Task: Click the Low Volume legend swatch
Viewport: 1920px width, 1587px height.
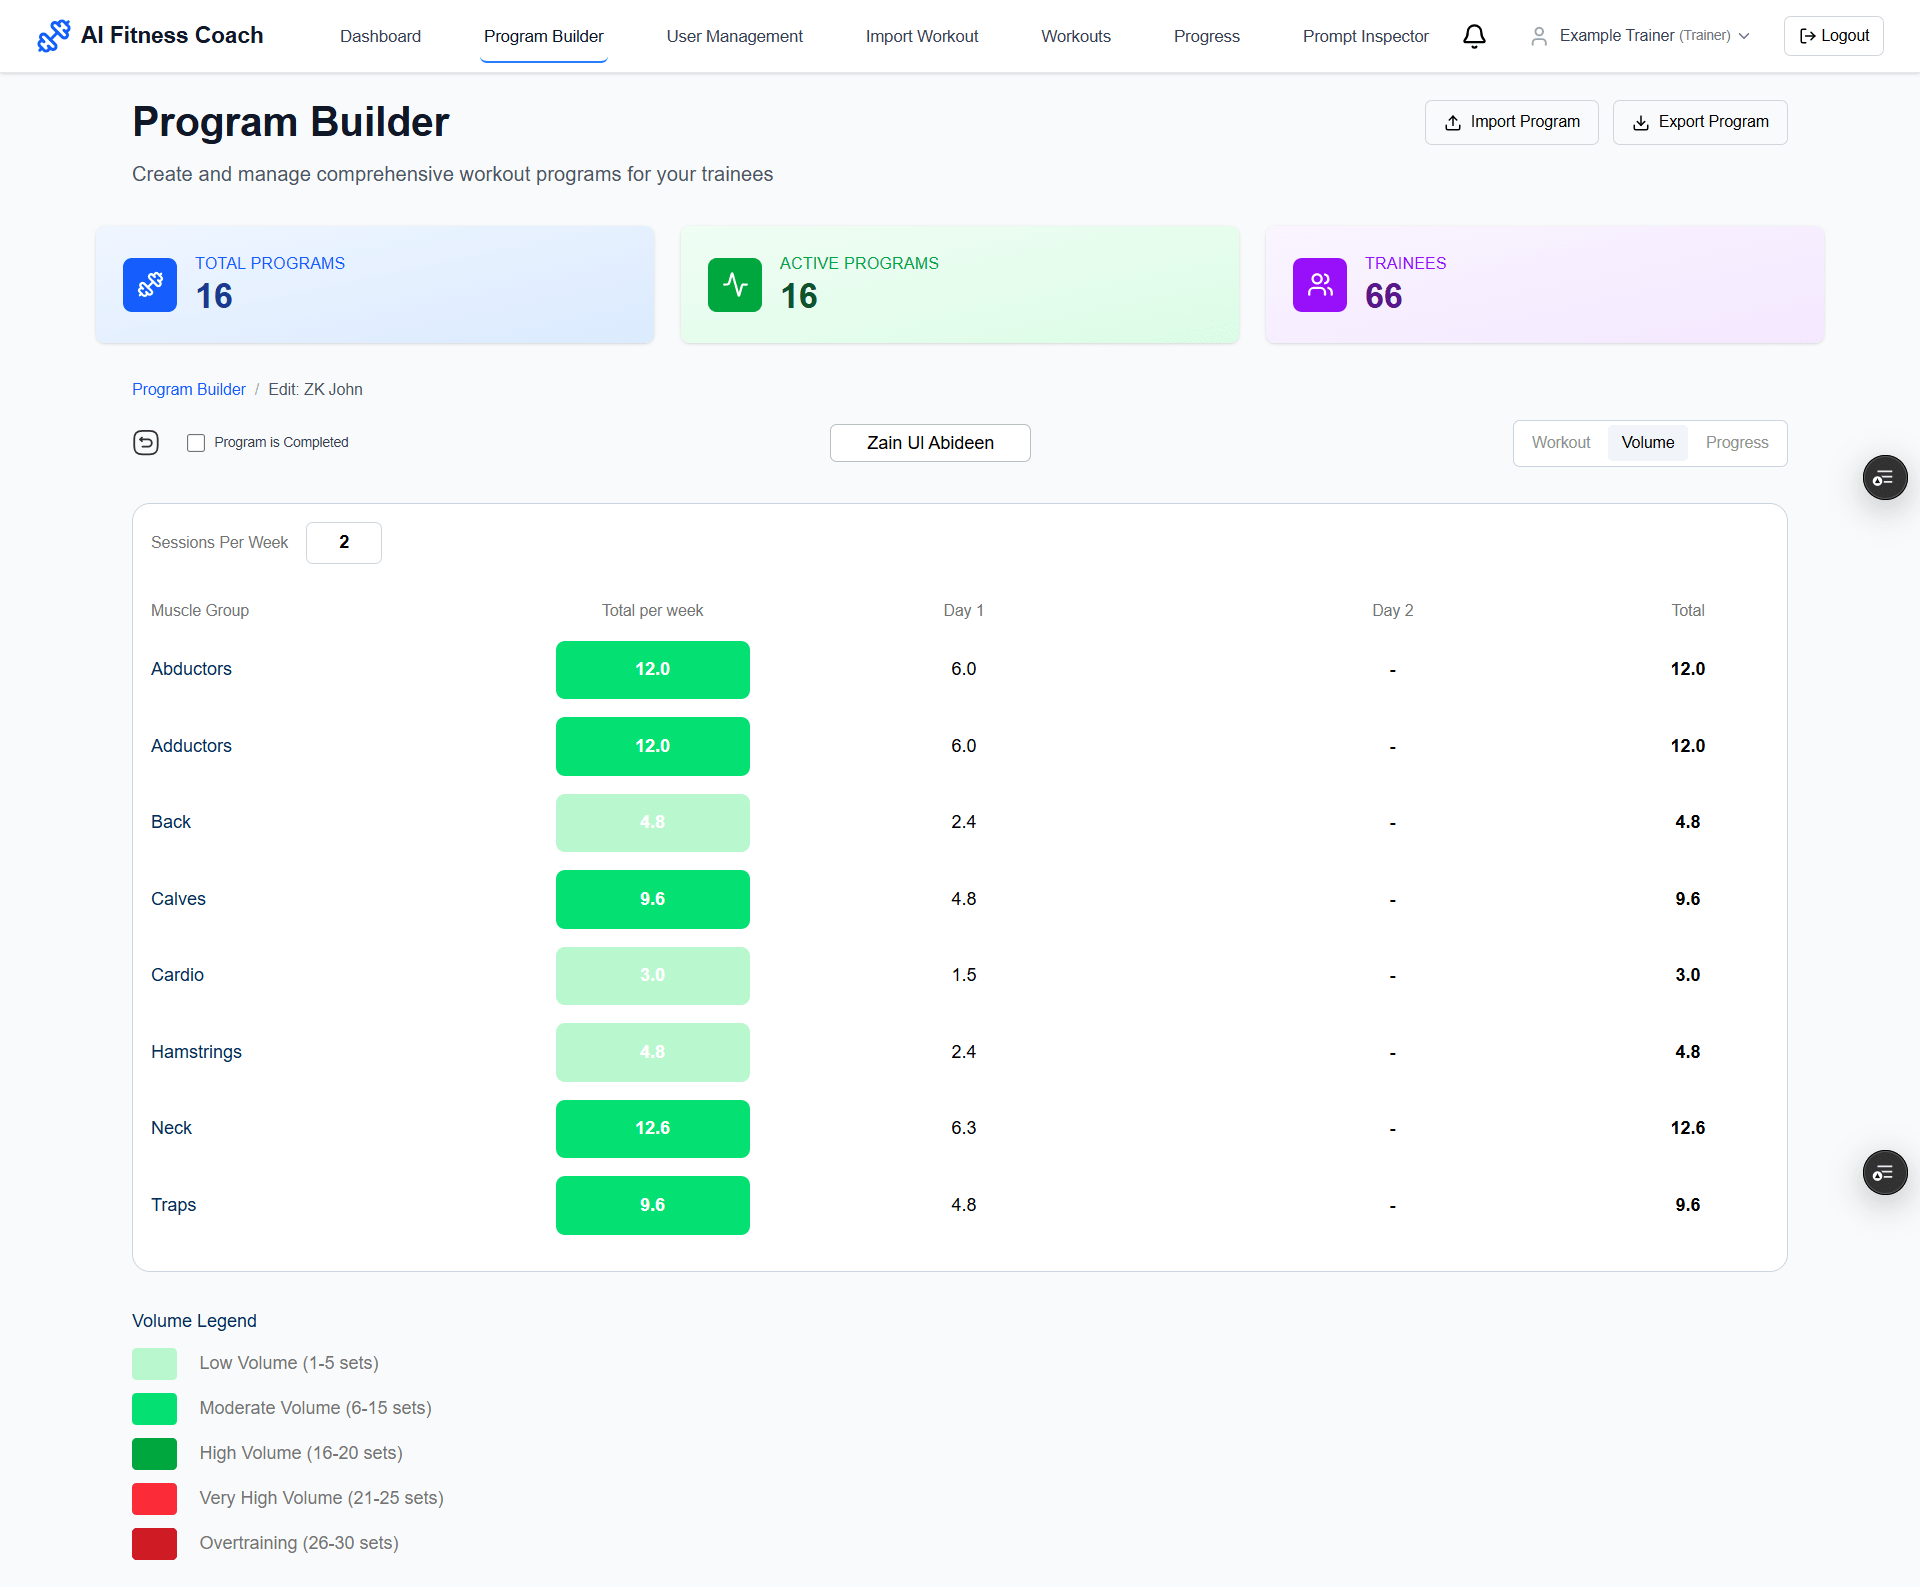Action: pyautogui.click(x=154, y=1364)
